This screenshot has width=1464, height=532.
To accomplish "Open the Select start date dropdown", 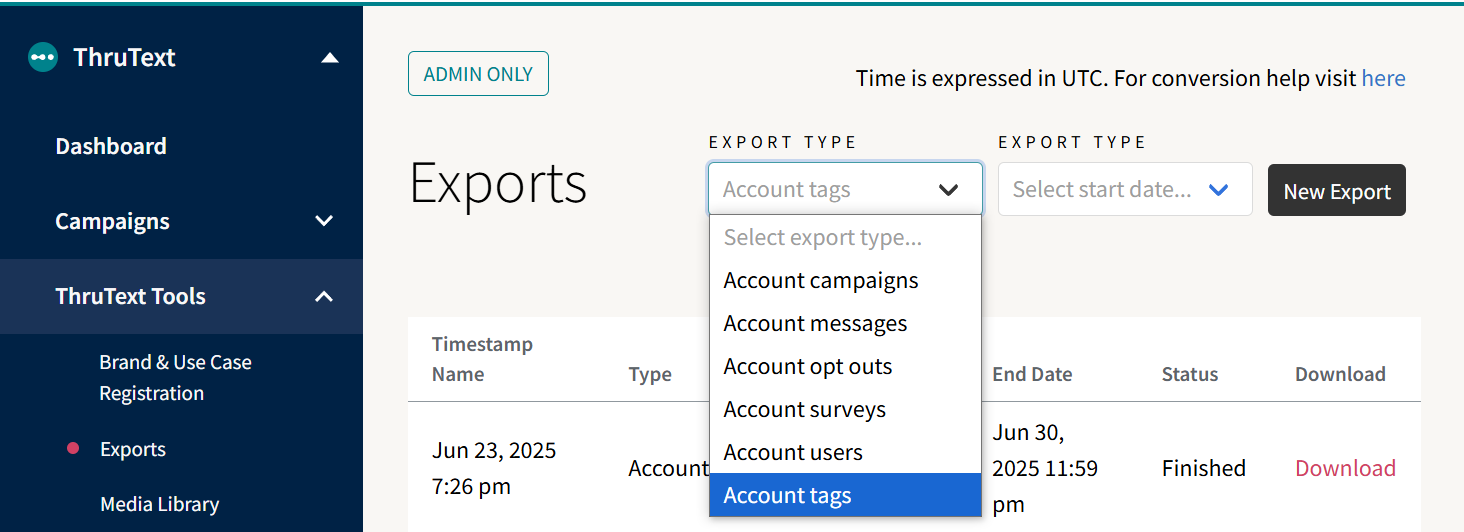I will click(1125, 189).
